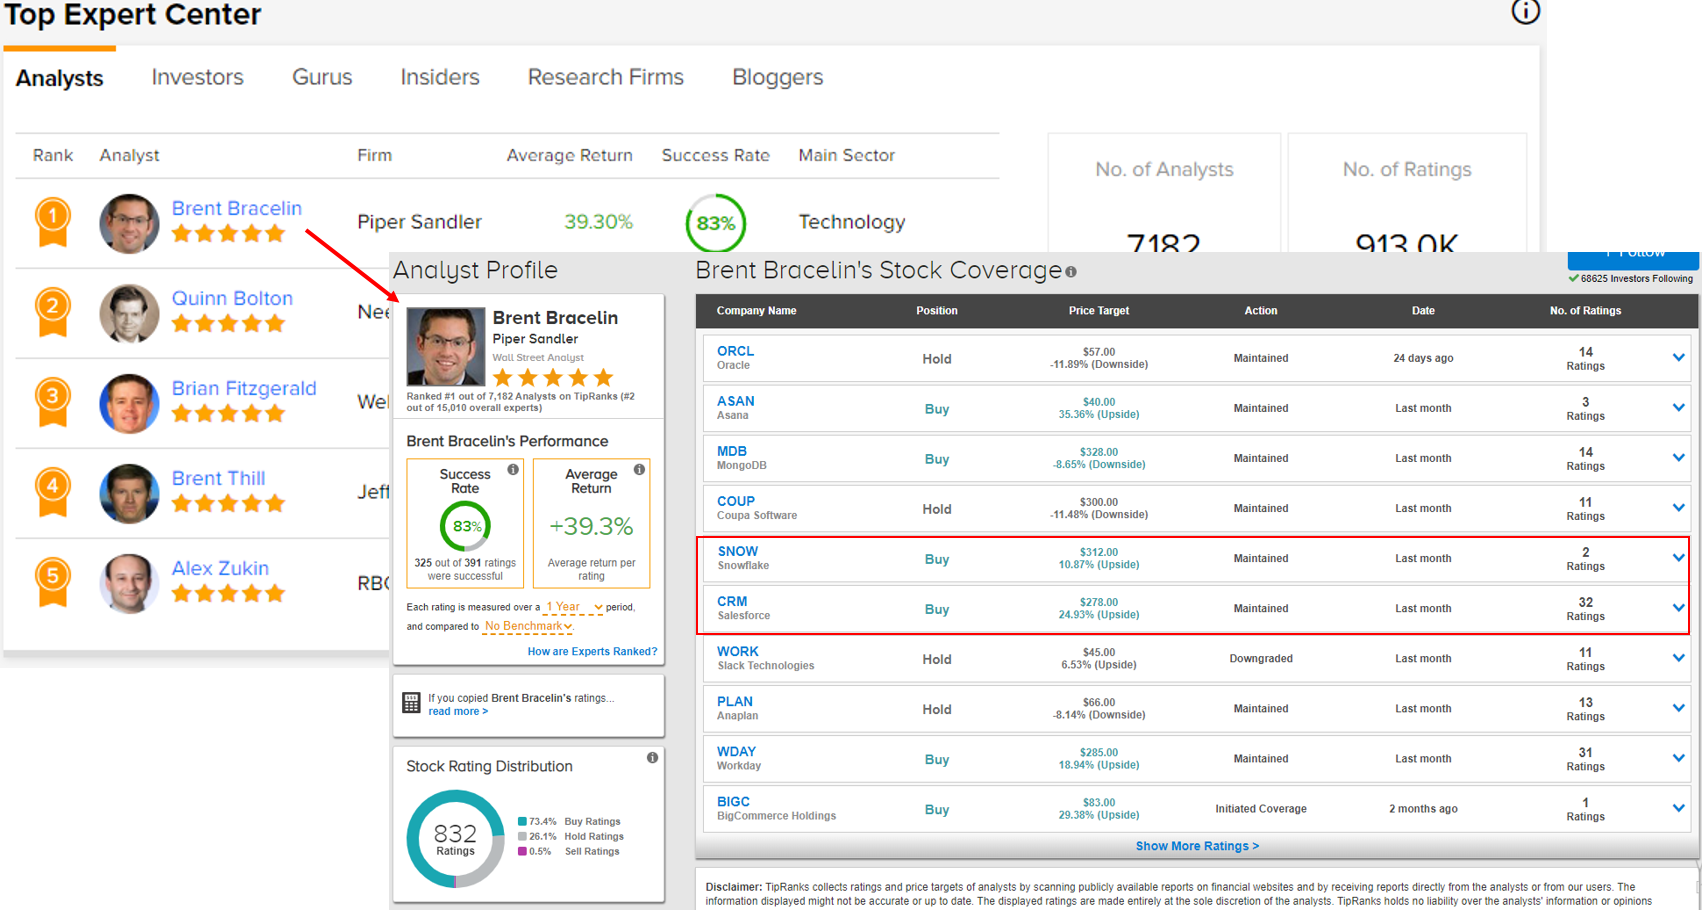Switch to the Gurus tab
Image resolution: width=1704 pixels, height=912 pixels.
[x=322, y=77]
